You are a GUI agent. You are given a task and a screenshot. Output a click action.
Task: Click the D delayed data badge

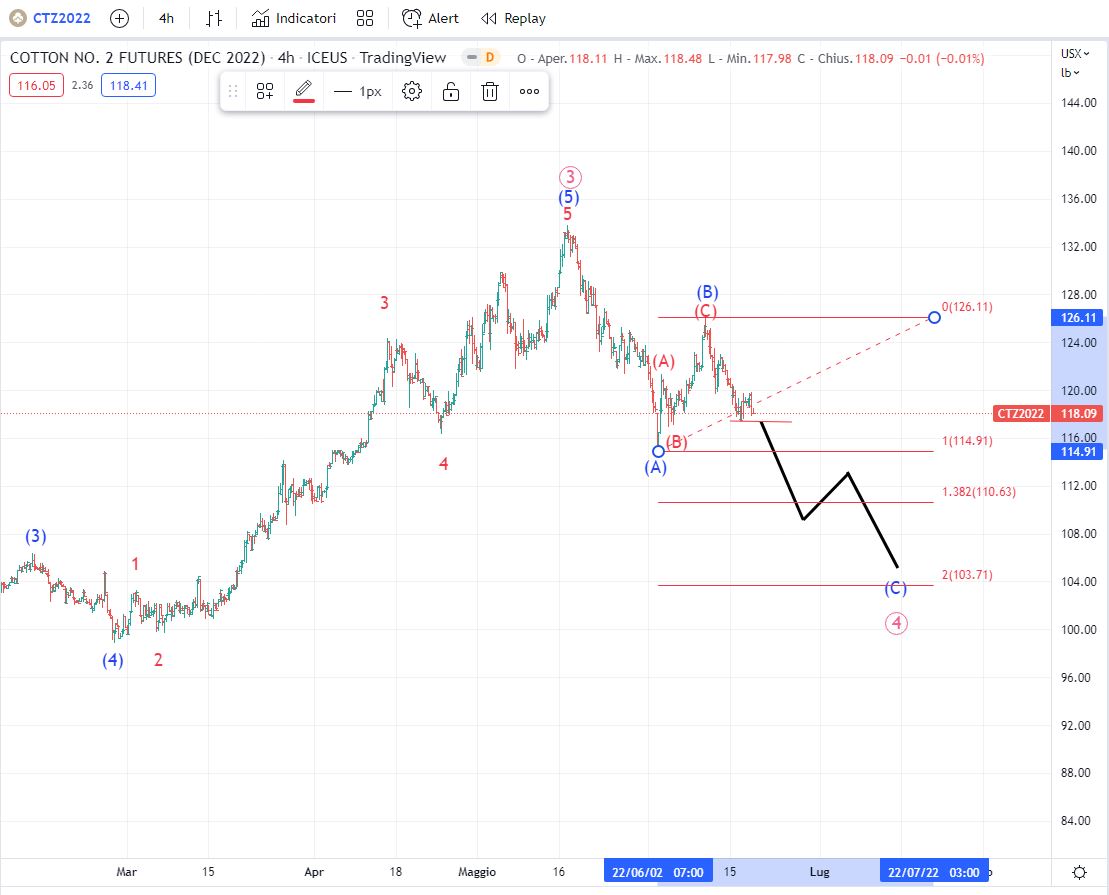489,57
